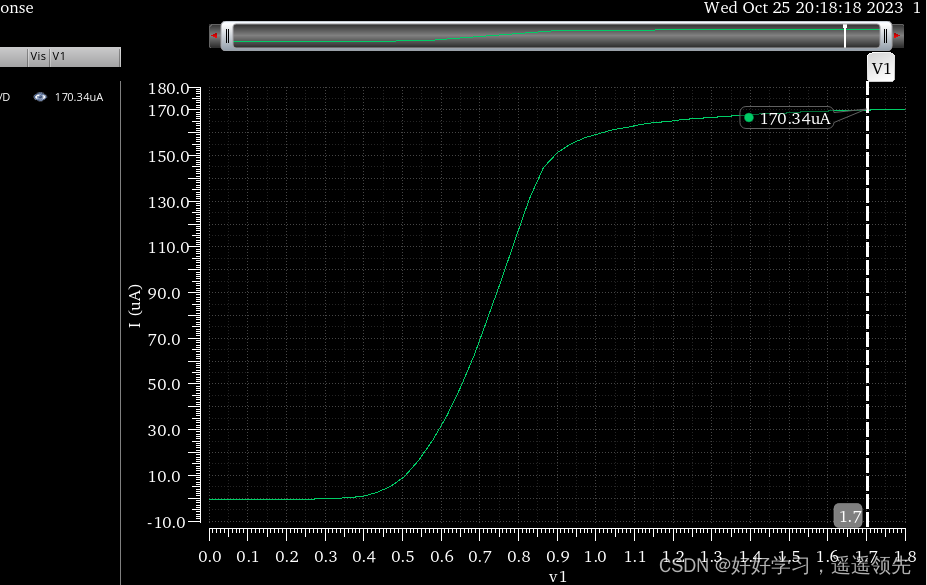Select the 170.34uA value in legend
Viewport: 927px width, 585px height.
pos(79,97)
